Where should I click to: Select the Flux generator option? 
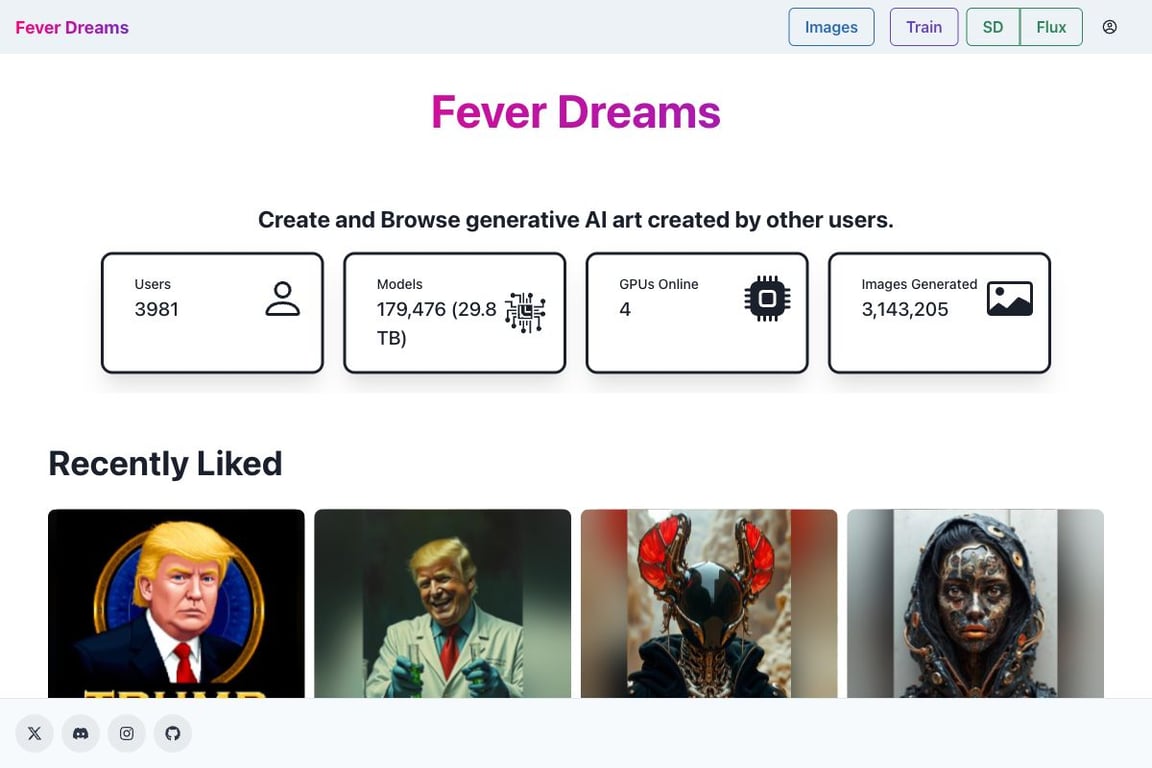pos(1051,27)
